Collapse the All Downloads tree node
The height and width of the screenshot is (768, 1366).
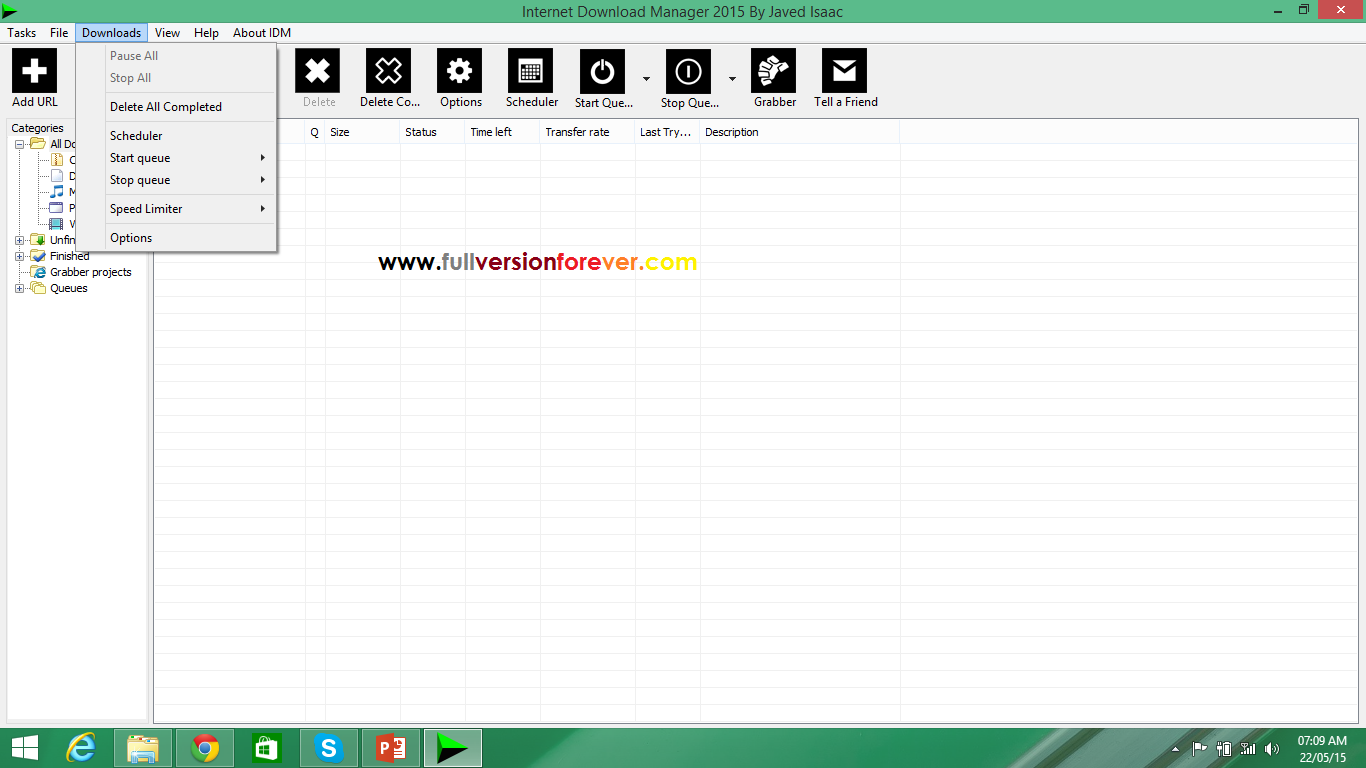[19, 144]
